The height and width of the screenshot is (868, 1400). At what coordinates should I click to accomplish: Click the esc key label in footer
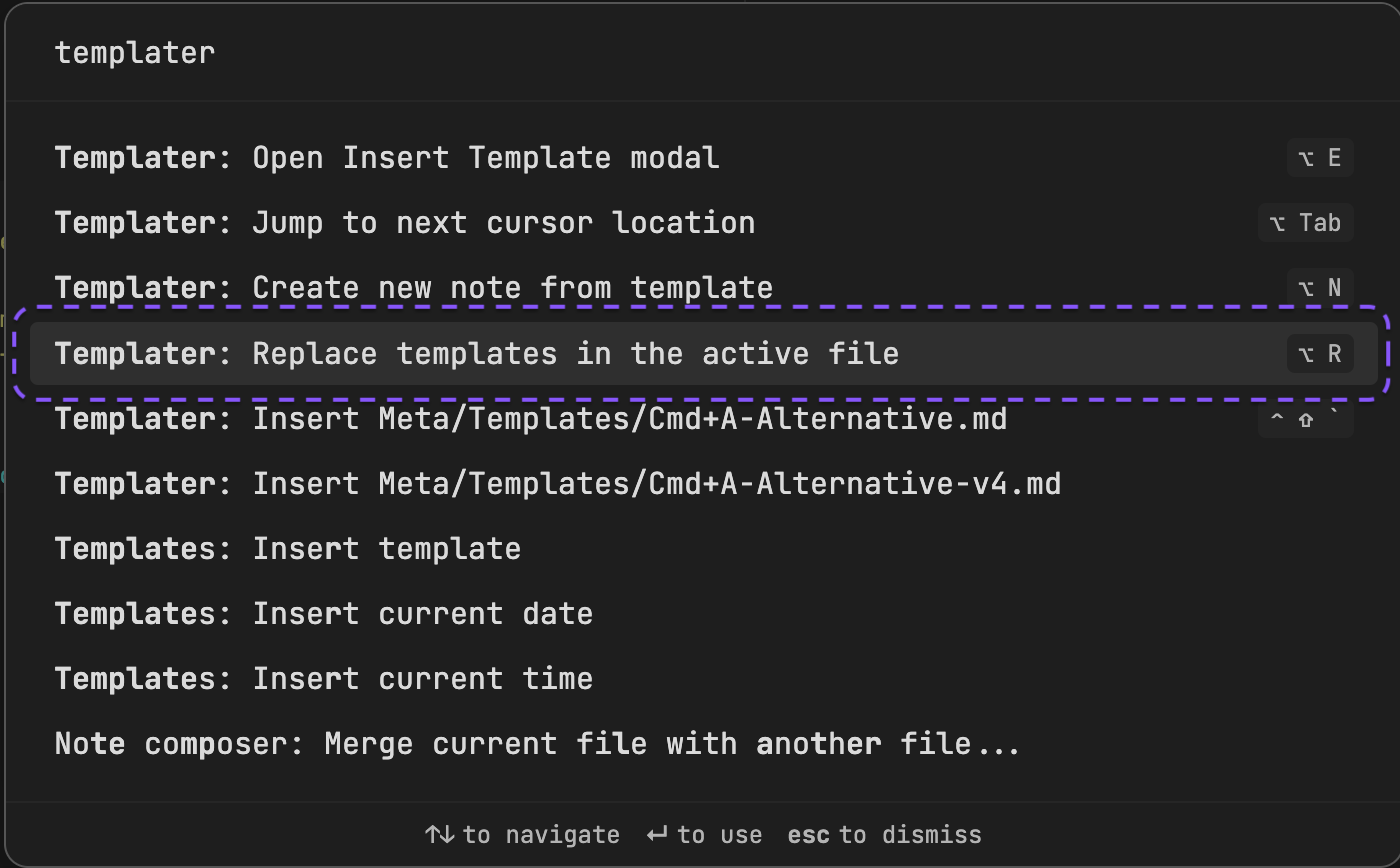coord(808,834)
